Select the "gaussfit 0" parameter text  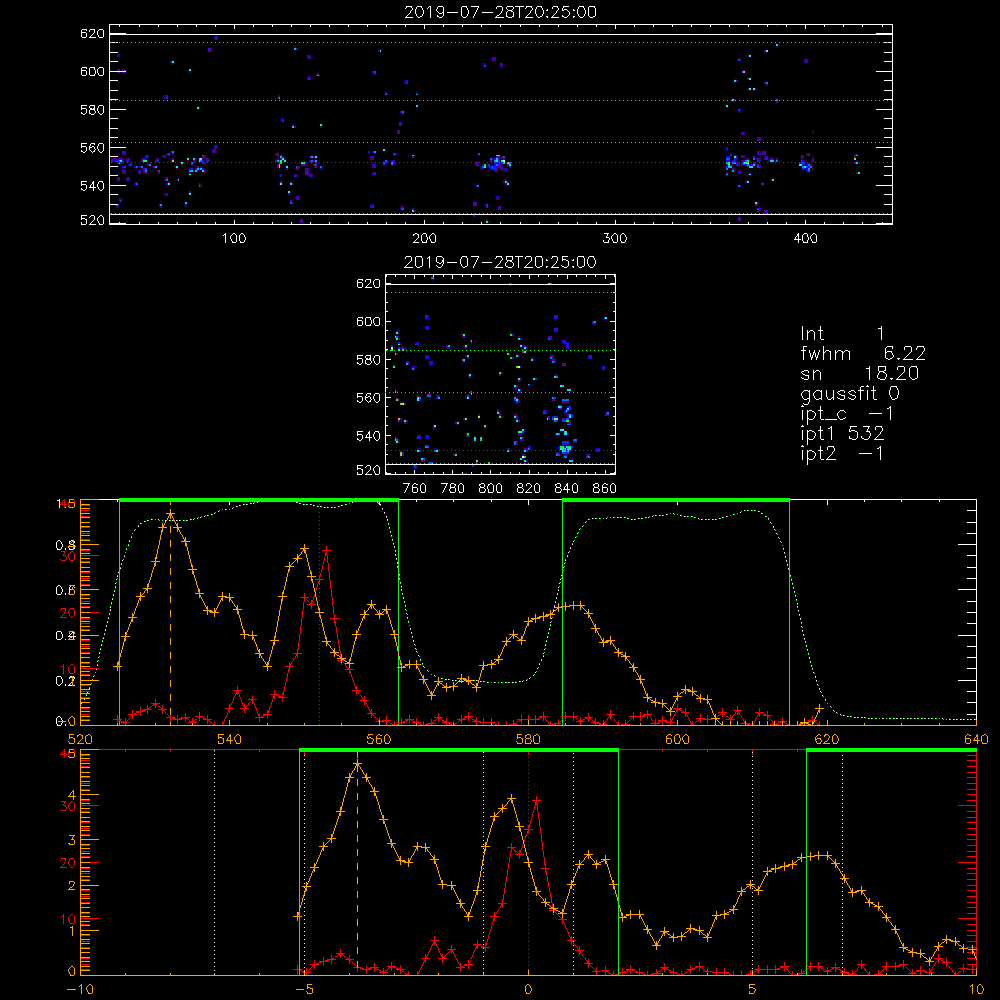tap(849, 394)
